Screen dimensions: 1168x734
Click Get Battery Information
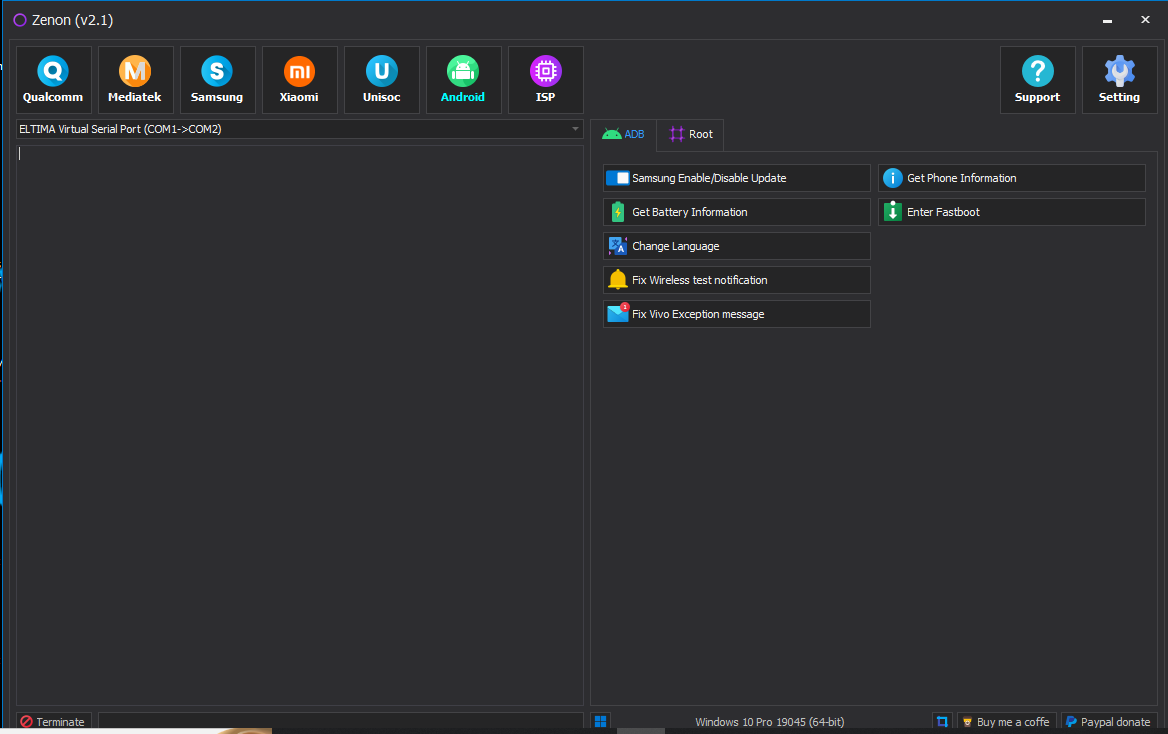click(x=736, y=212)
